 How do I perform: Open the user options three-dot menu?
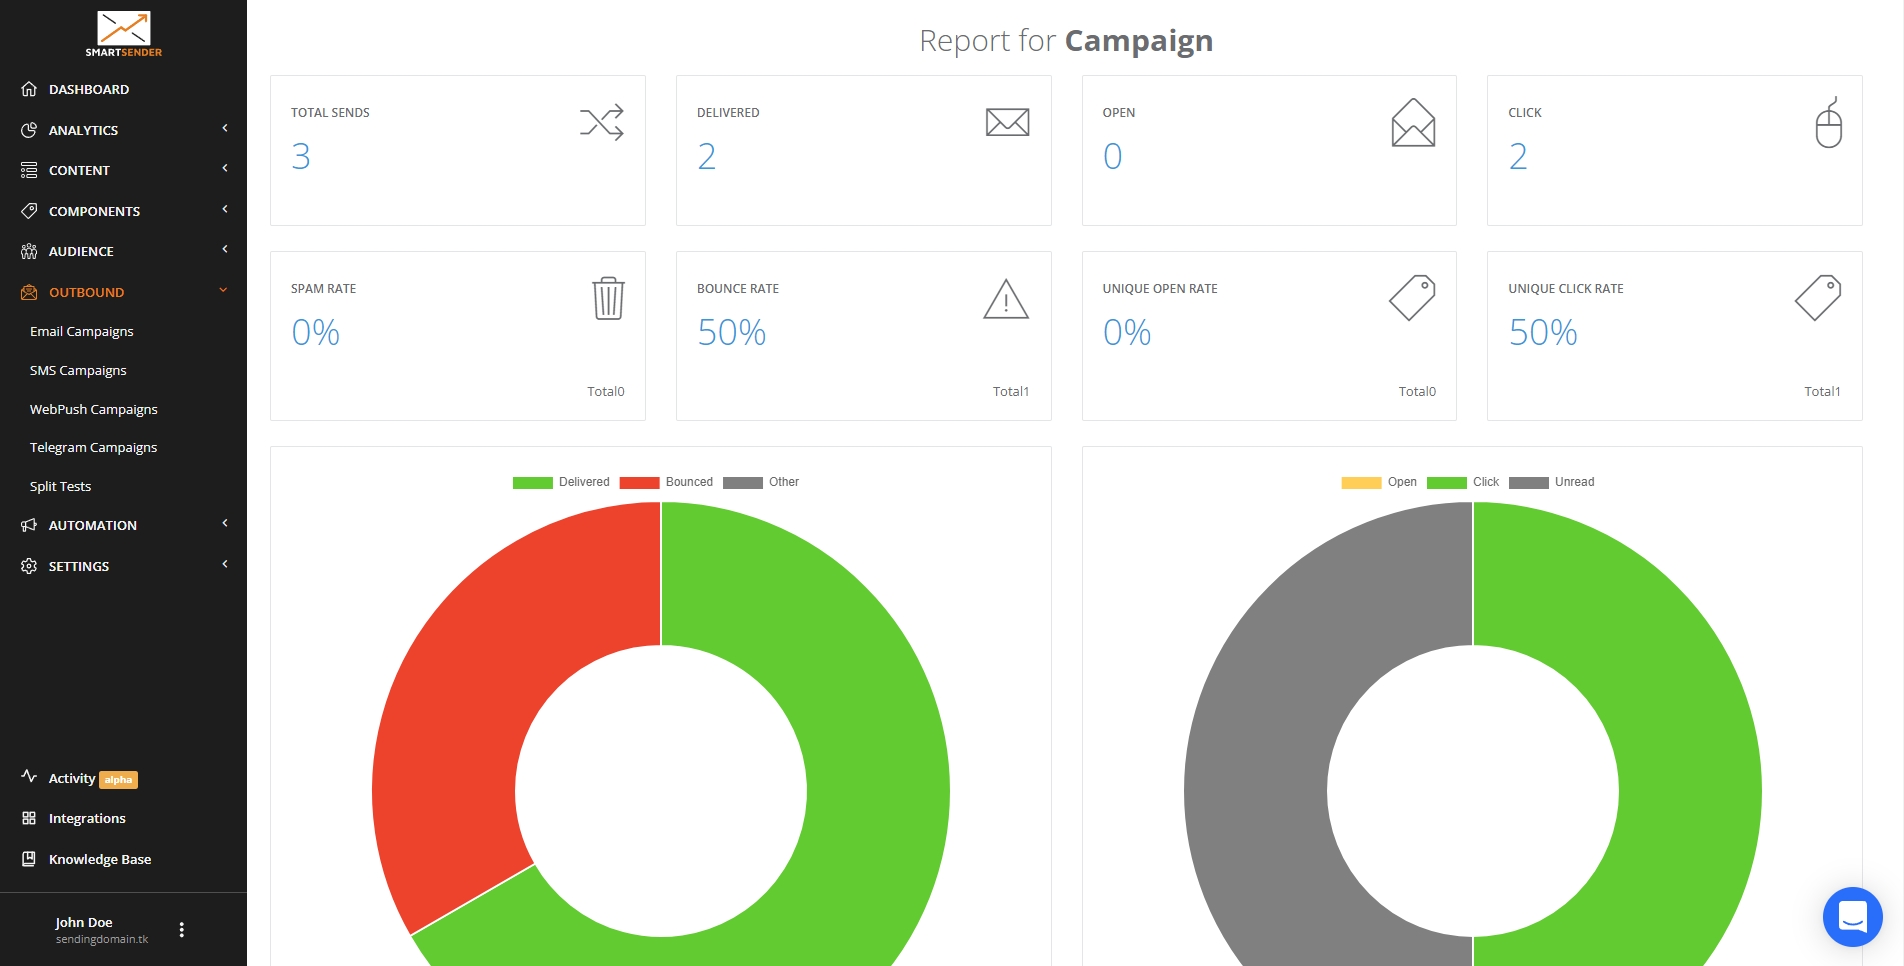(181, 930)
